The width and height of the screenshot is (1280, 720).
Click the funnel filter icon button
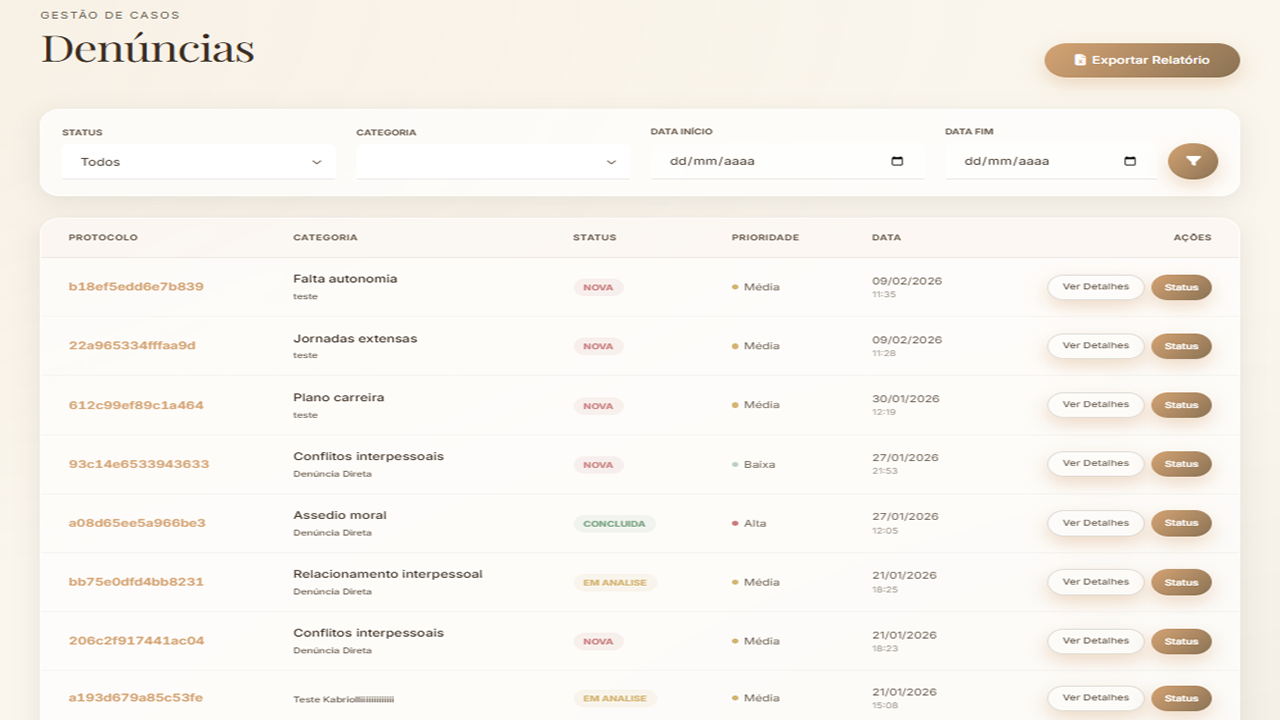(x=1192, y=161)
